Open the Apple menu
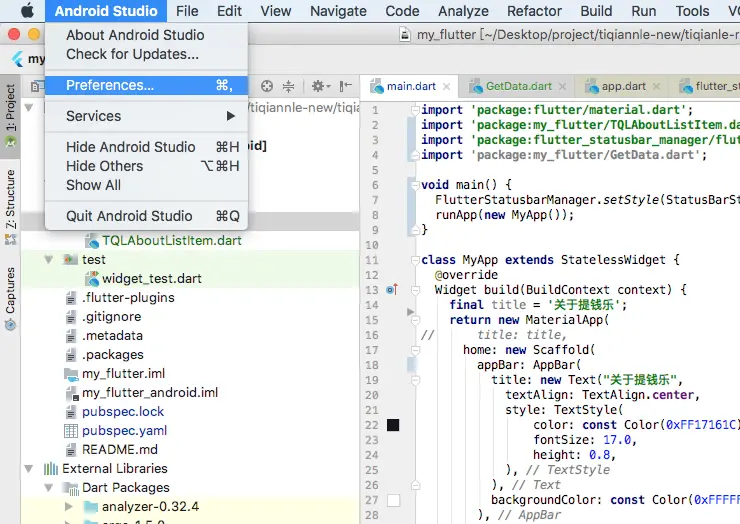Screen dimensions: 740x524 click(x=27, y=10)
